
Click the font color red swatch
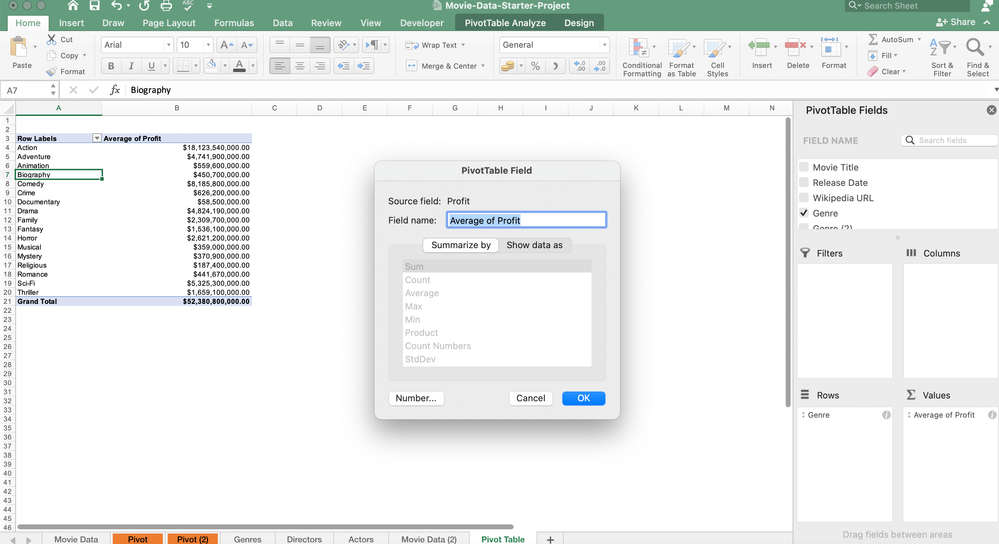coord(240,66)
